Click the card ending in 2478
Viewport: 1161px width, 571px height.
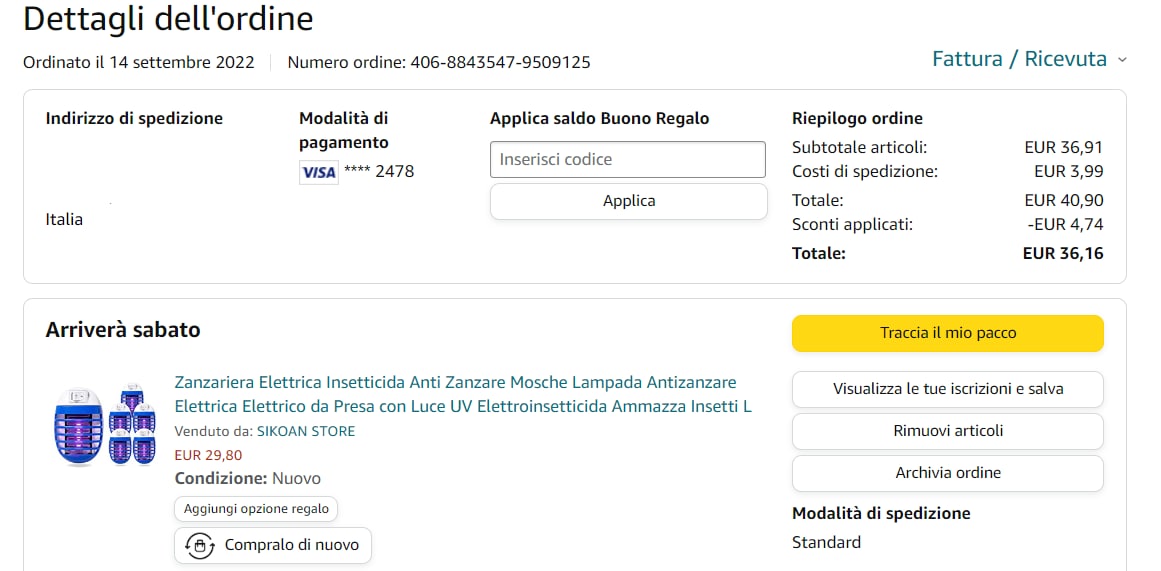point(379,171)
